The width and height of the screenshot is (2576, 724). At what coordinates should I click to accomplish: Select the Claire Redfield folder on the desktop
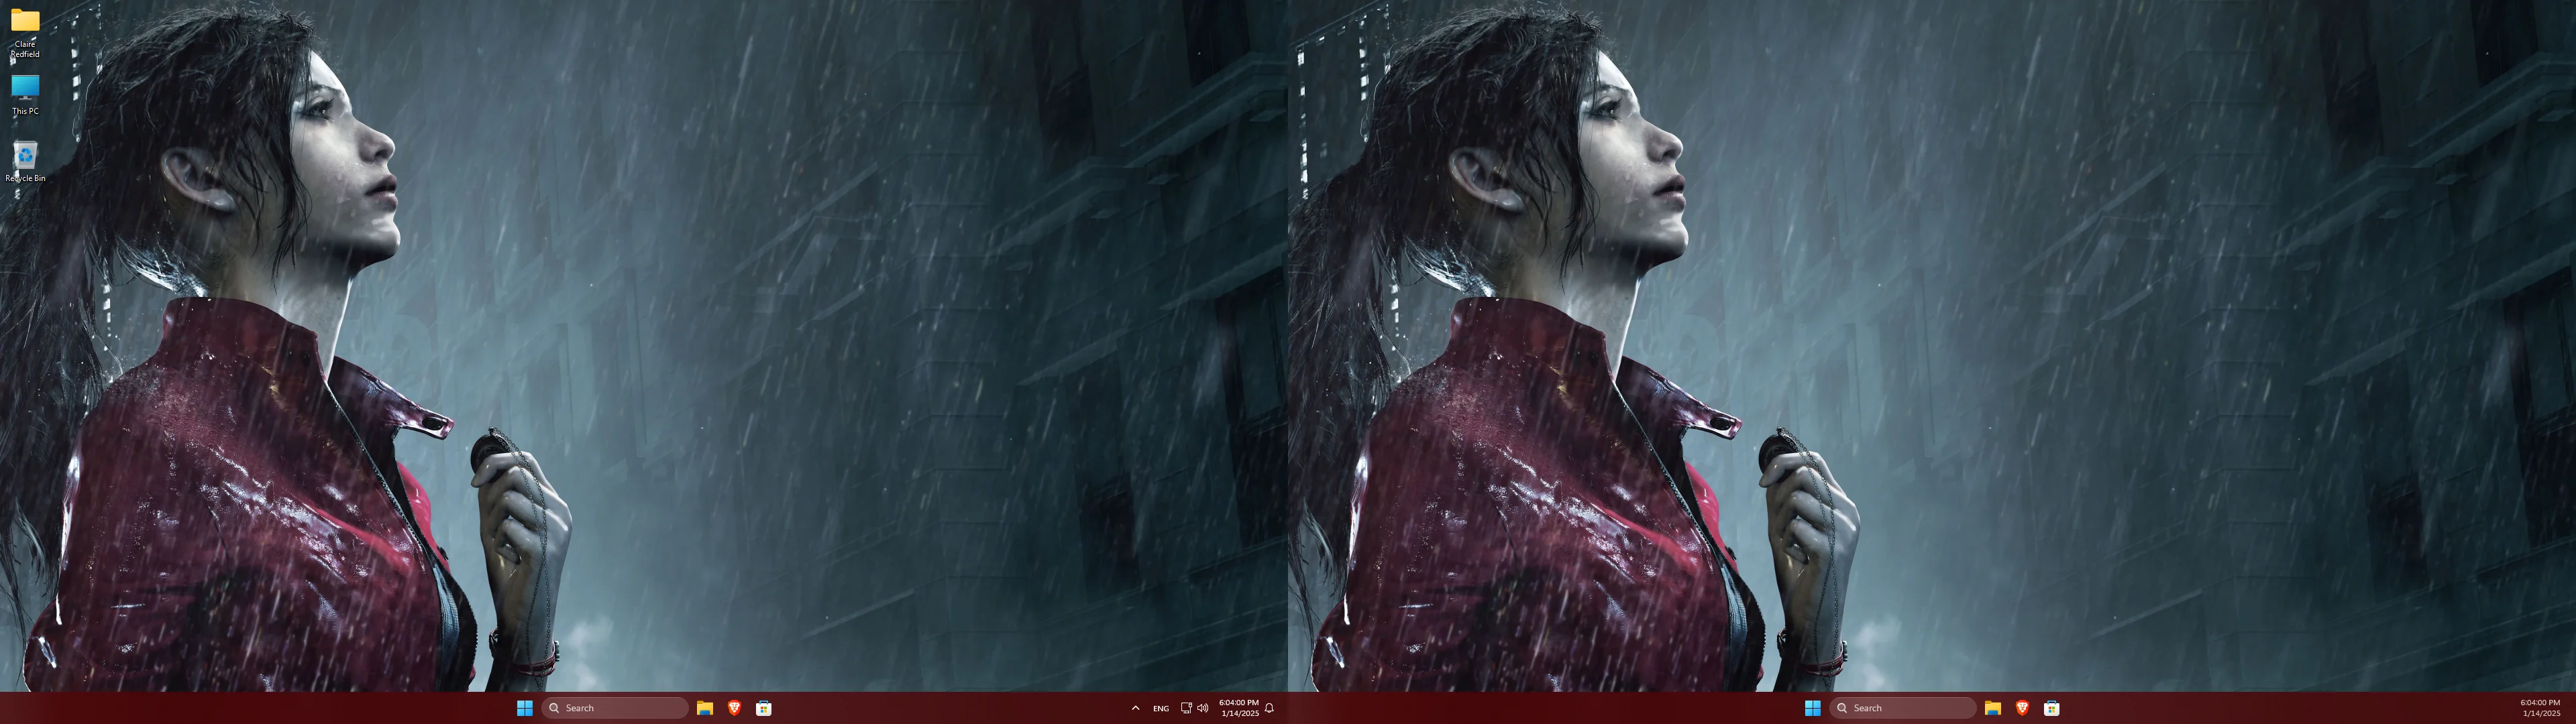click(25, 33)
